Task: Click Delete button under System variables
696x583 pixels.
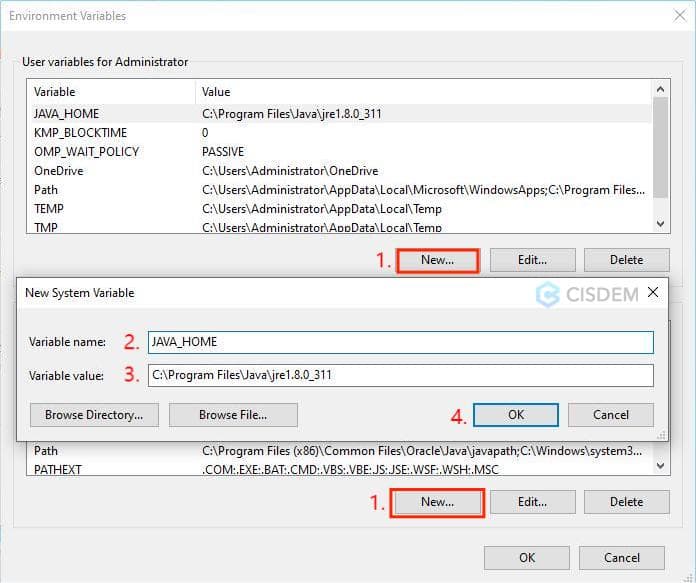Action: coord(626,502)
